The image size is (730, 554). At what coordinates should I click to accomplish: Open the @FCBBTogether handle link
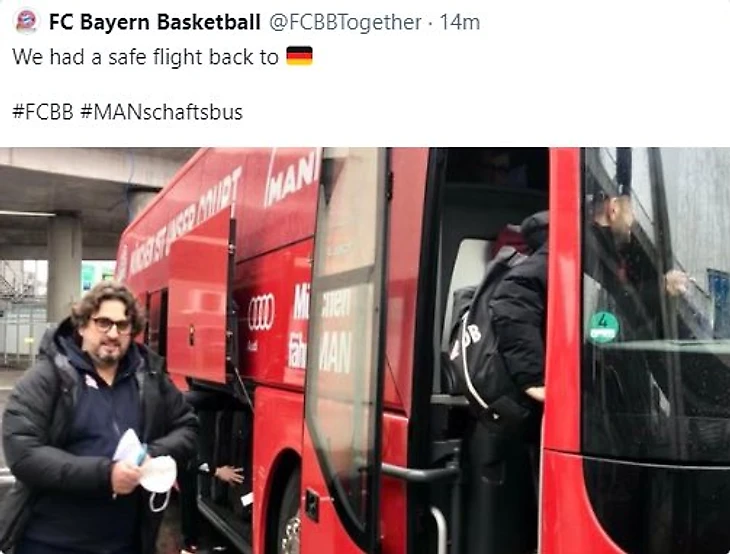pos(345,22)
